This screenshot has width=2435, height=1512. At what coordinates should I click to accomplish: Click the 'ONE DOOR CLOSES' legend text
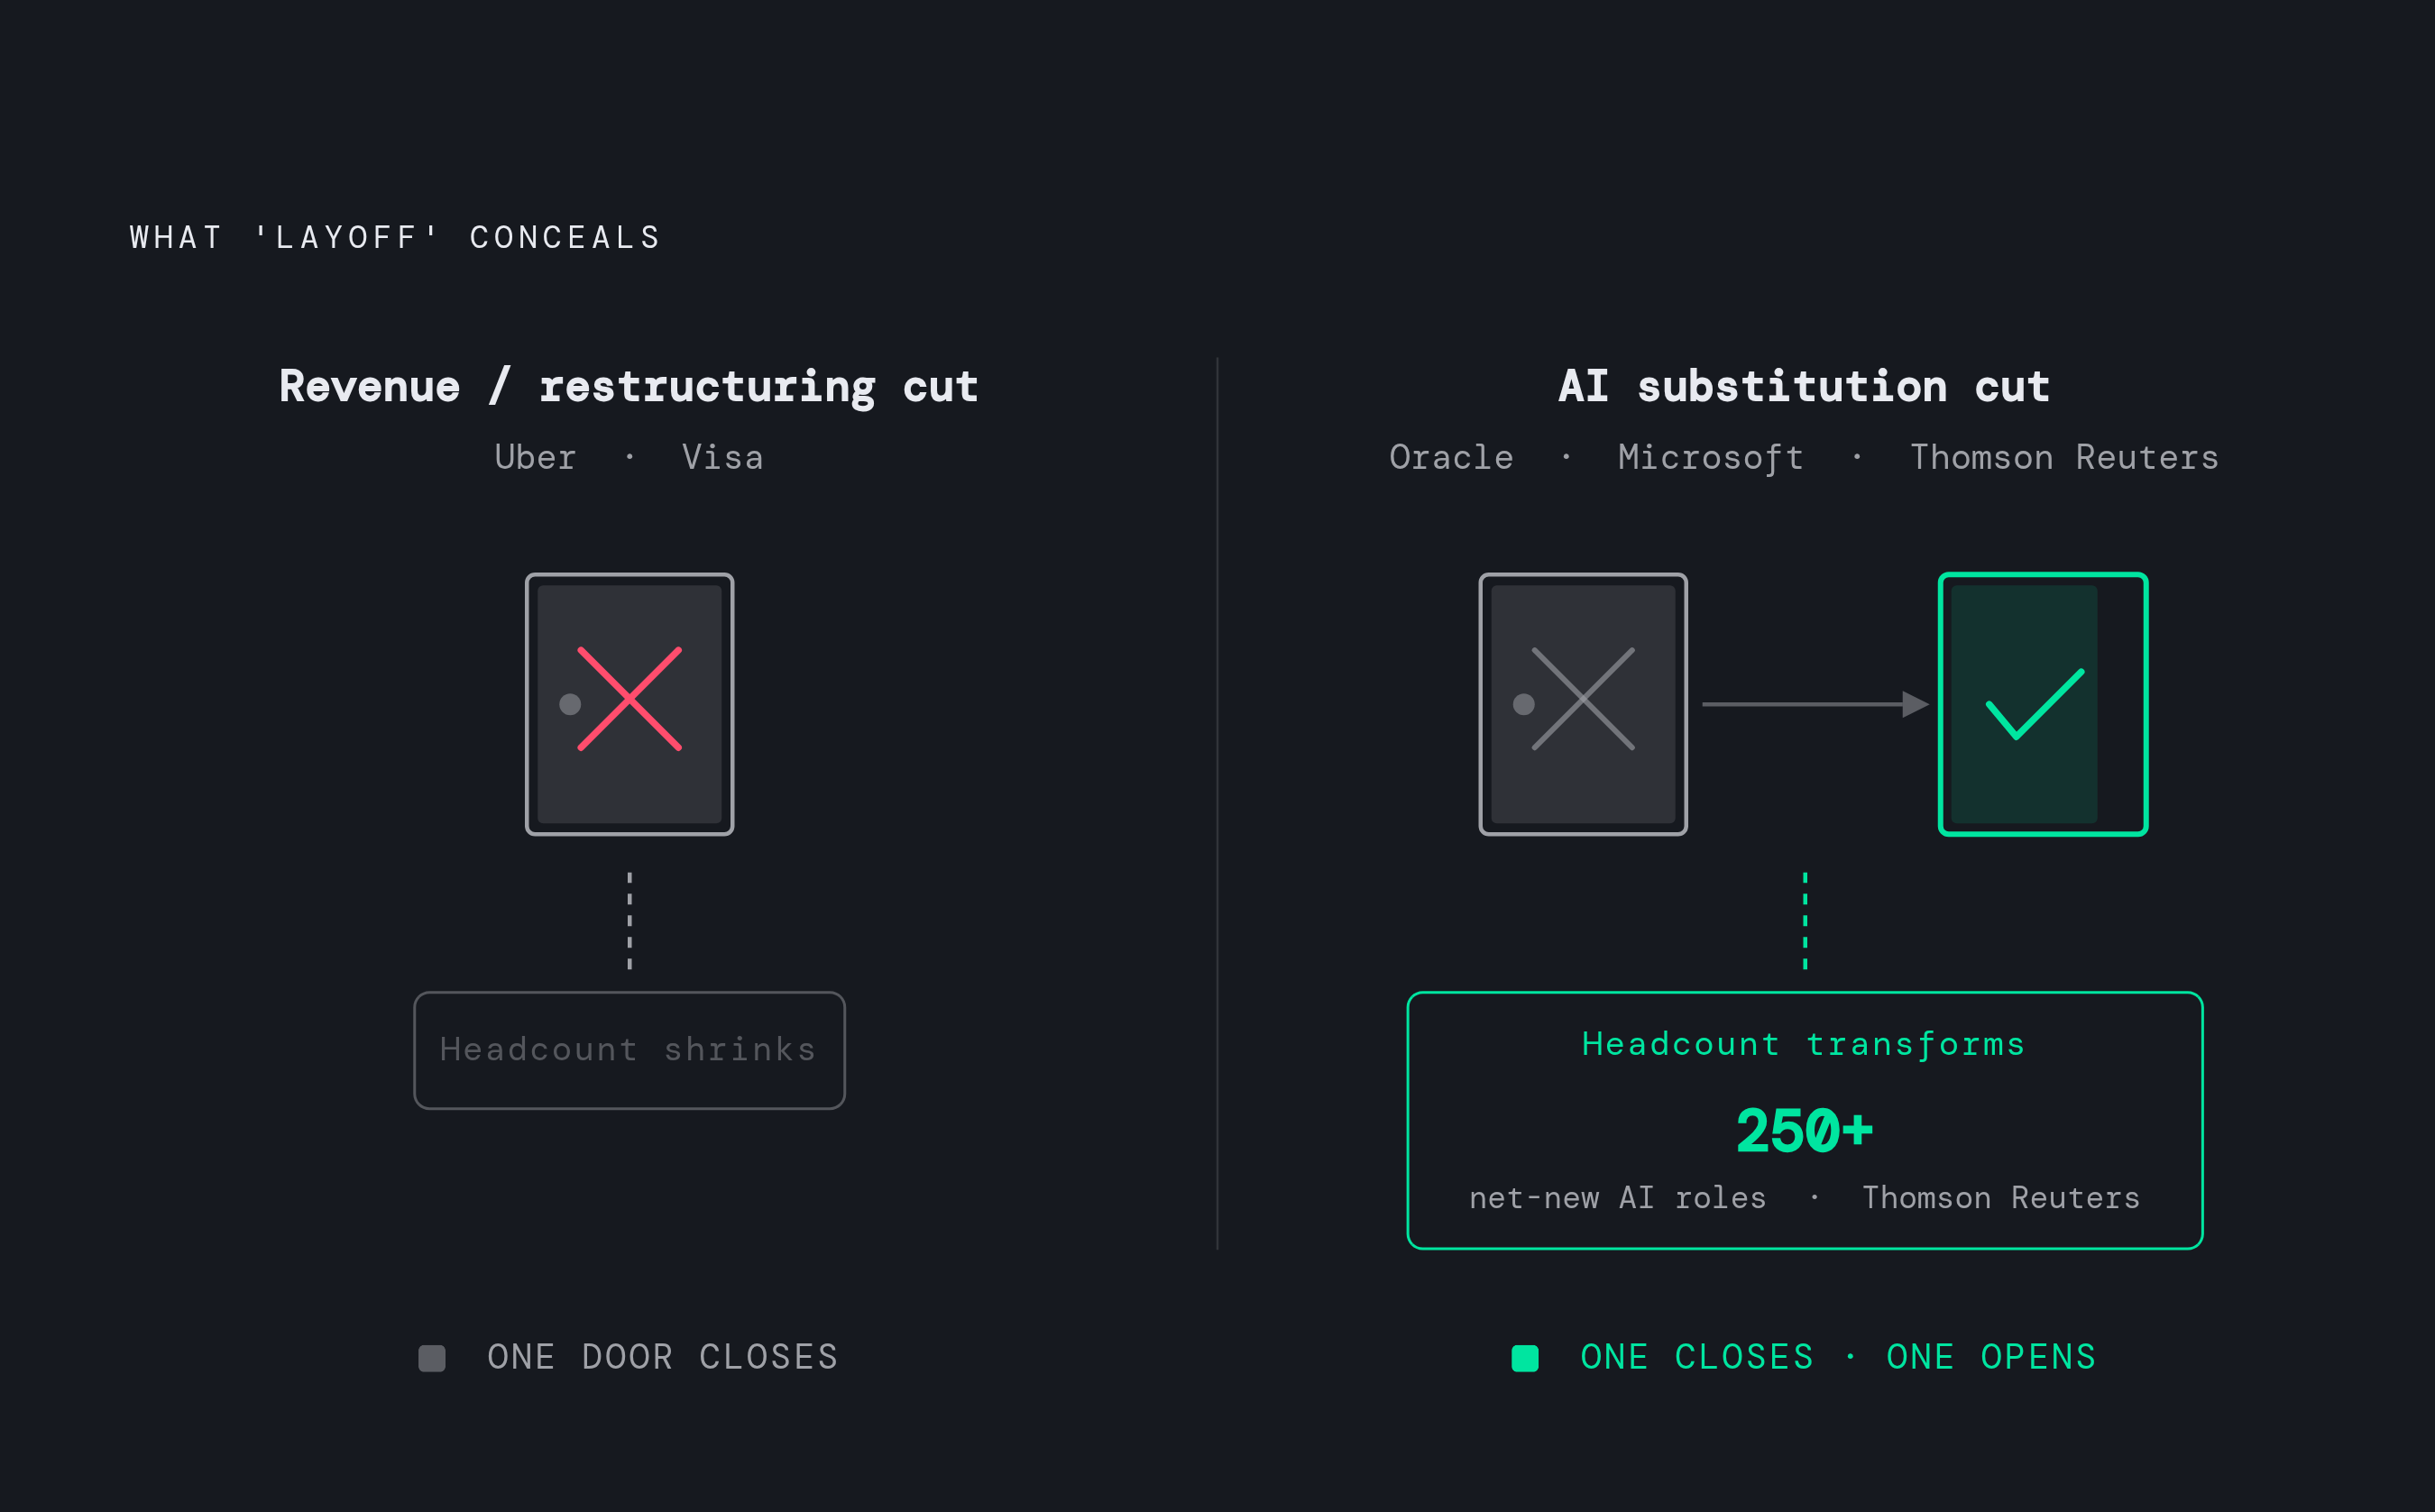[663, 1357]
